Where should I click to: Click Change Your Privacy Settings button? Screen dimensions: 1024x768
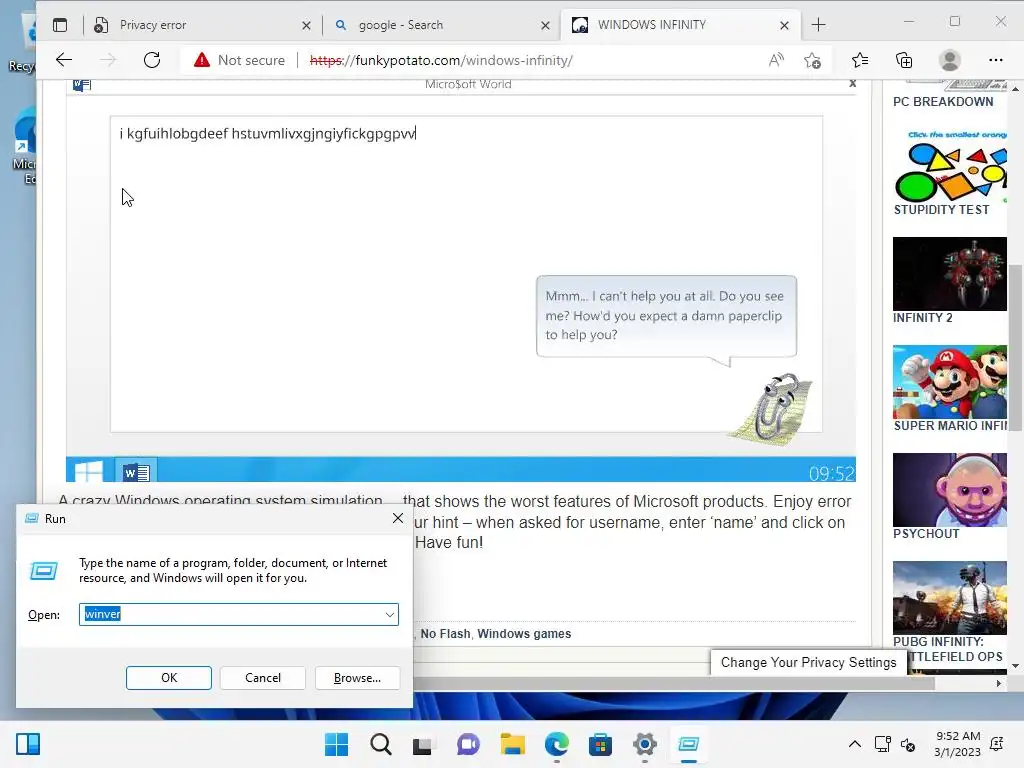tap(808, 662)
